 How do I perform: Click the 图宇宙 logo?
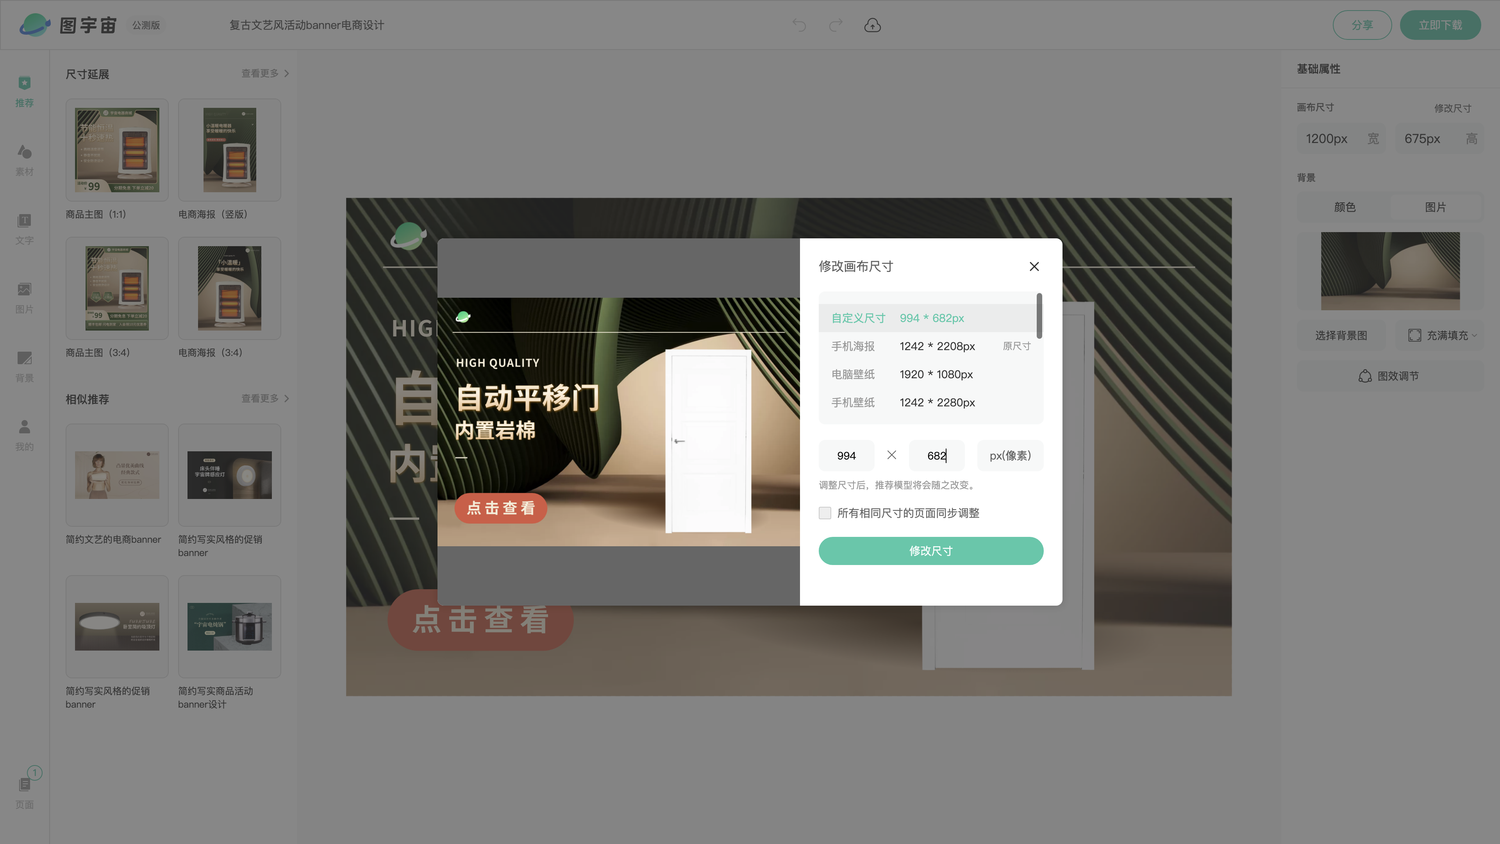68,25
